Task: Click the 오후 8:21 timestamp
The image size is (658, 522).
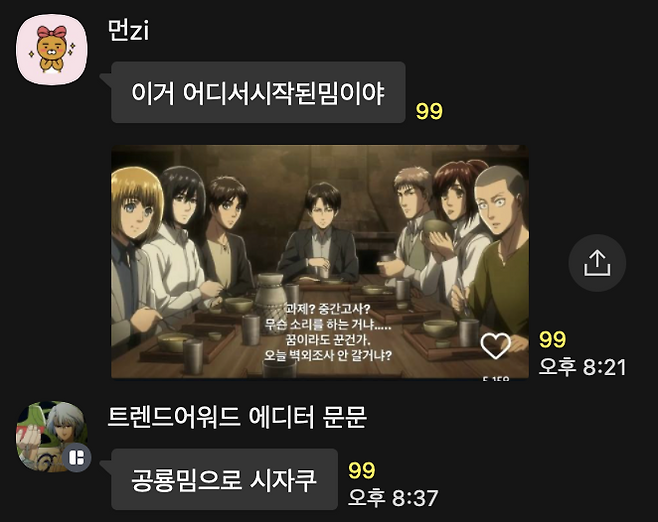Action: 582,367
